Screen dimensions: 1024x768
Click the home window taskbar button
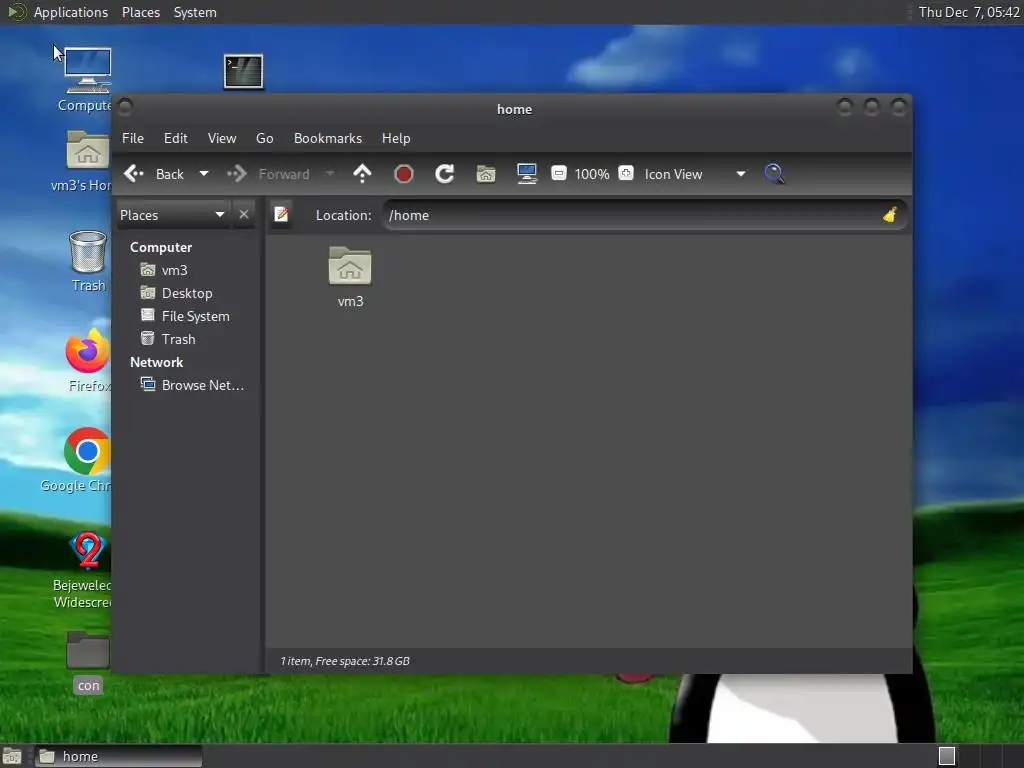[x=118, y=756]
